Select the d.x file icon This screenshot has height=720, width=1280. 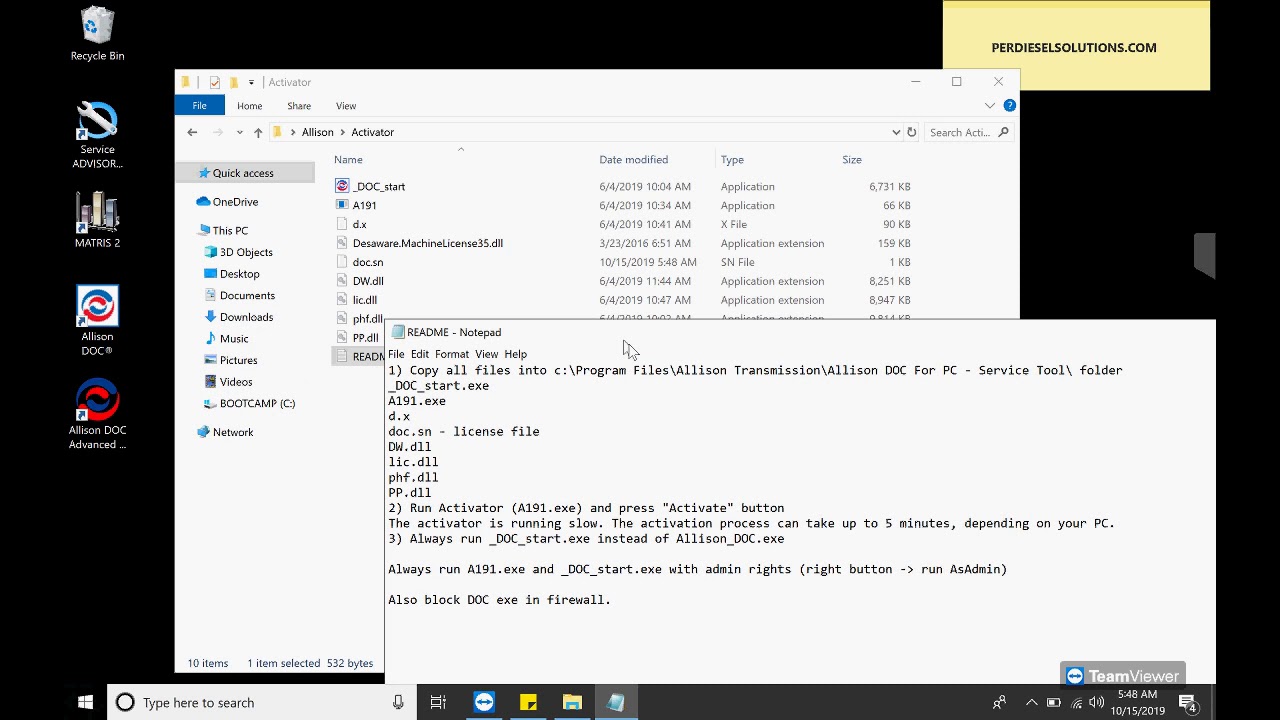click(x=342, y=224)
